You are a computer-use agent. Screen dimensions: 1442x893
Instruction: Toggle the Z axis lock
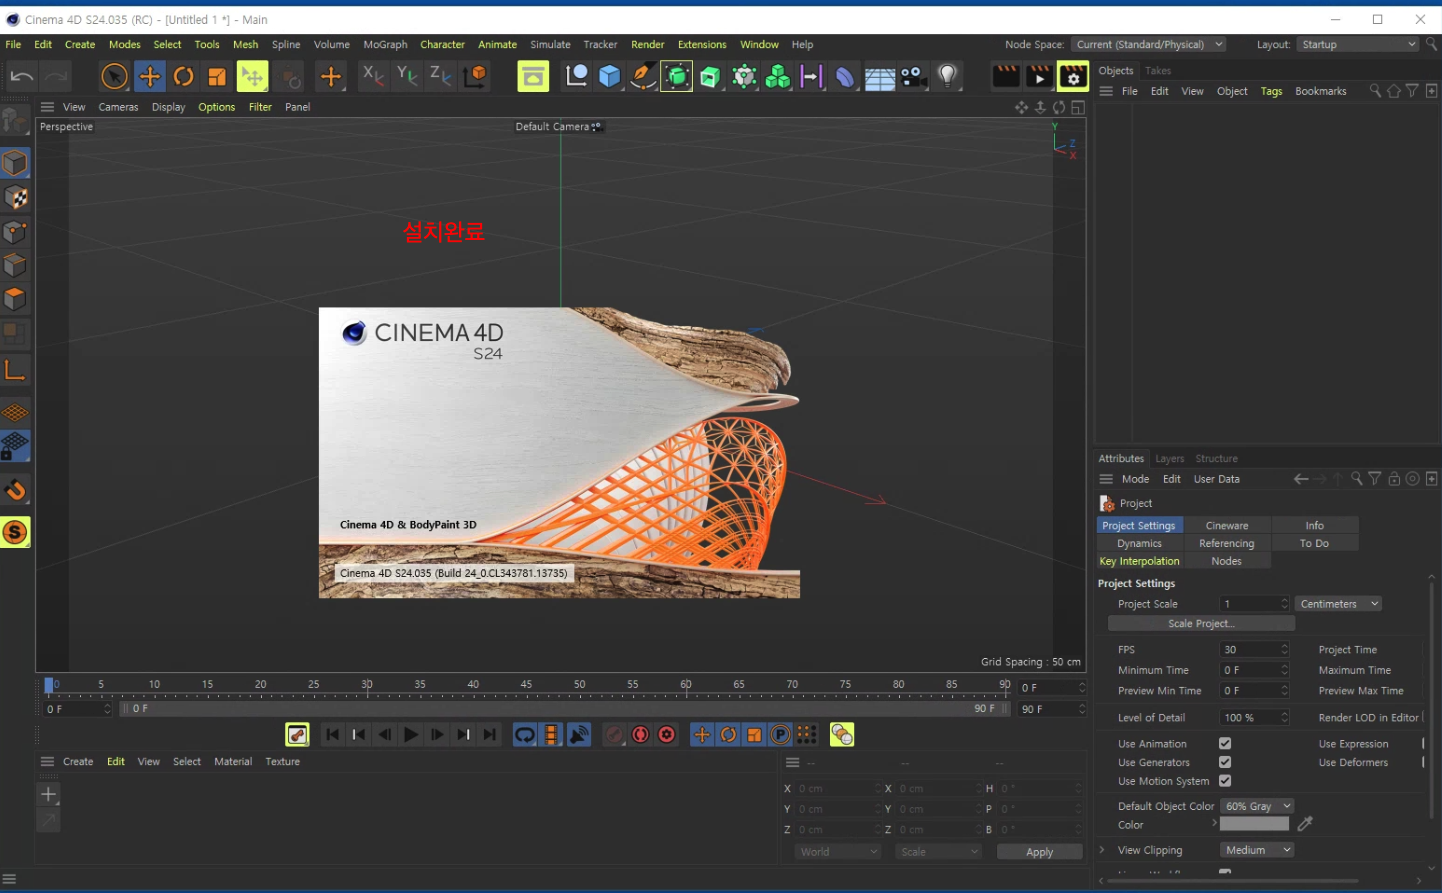pyautogui.click(x=440, y=75)
